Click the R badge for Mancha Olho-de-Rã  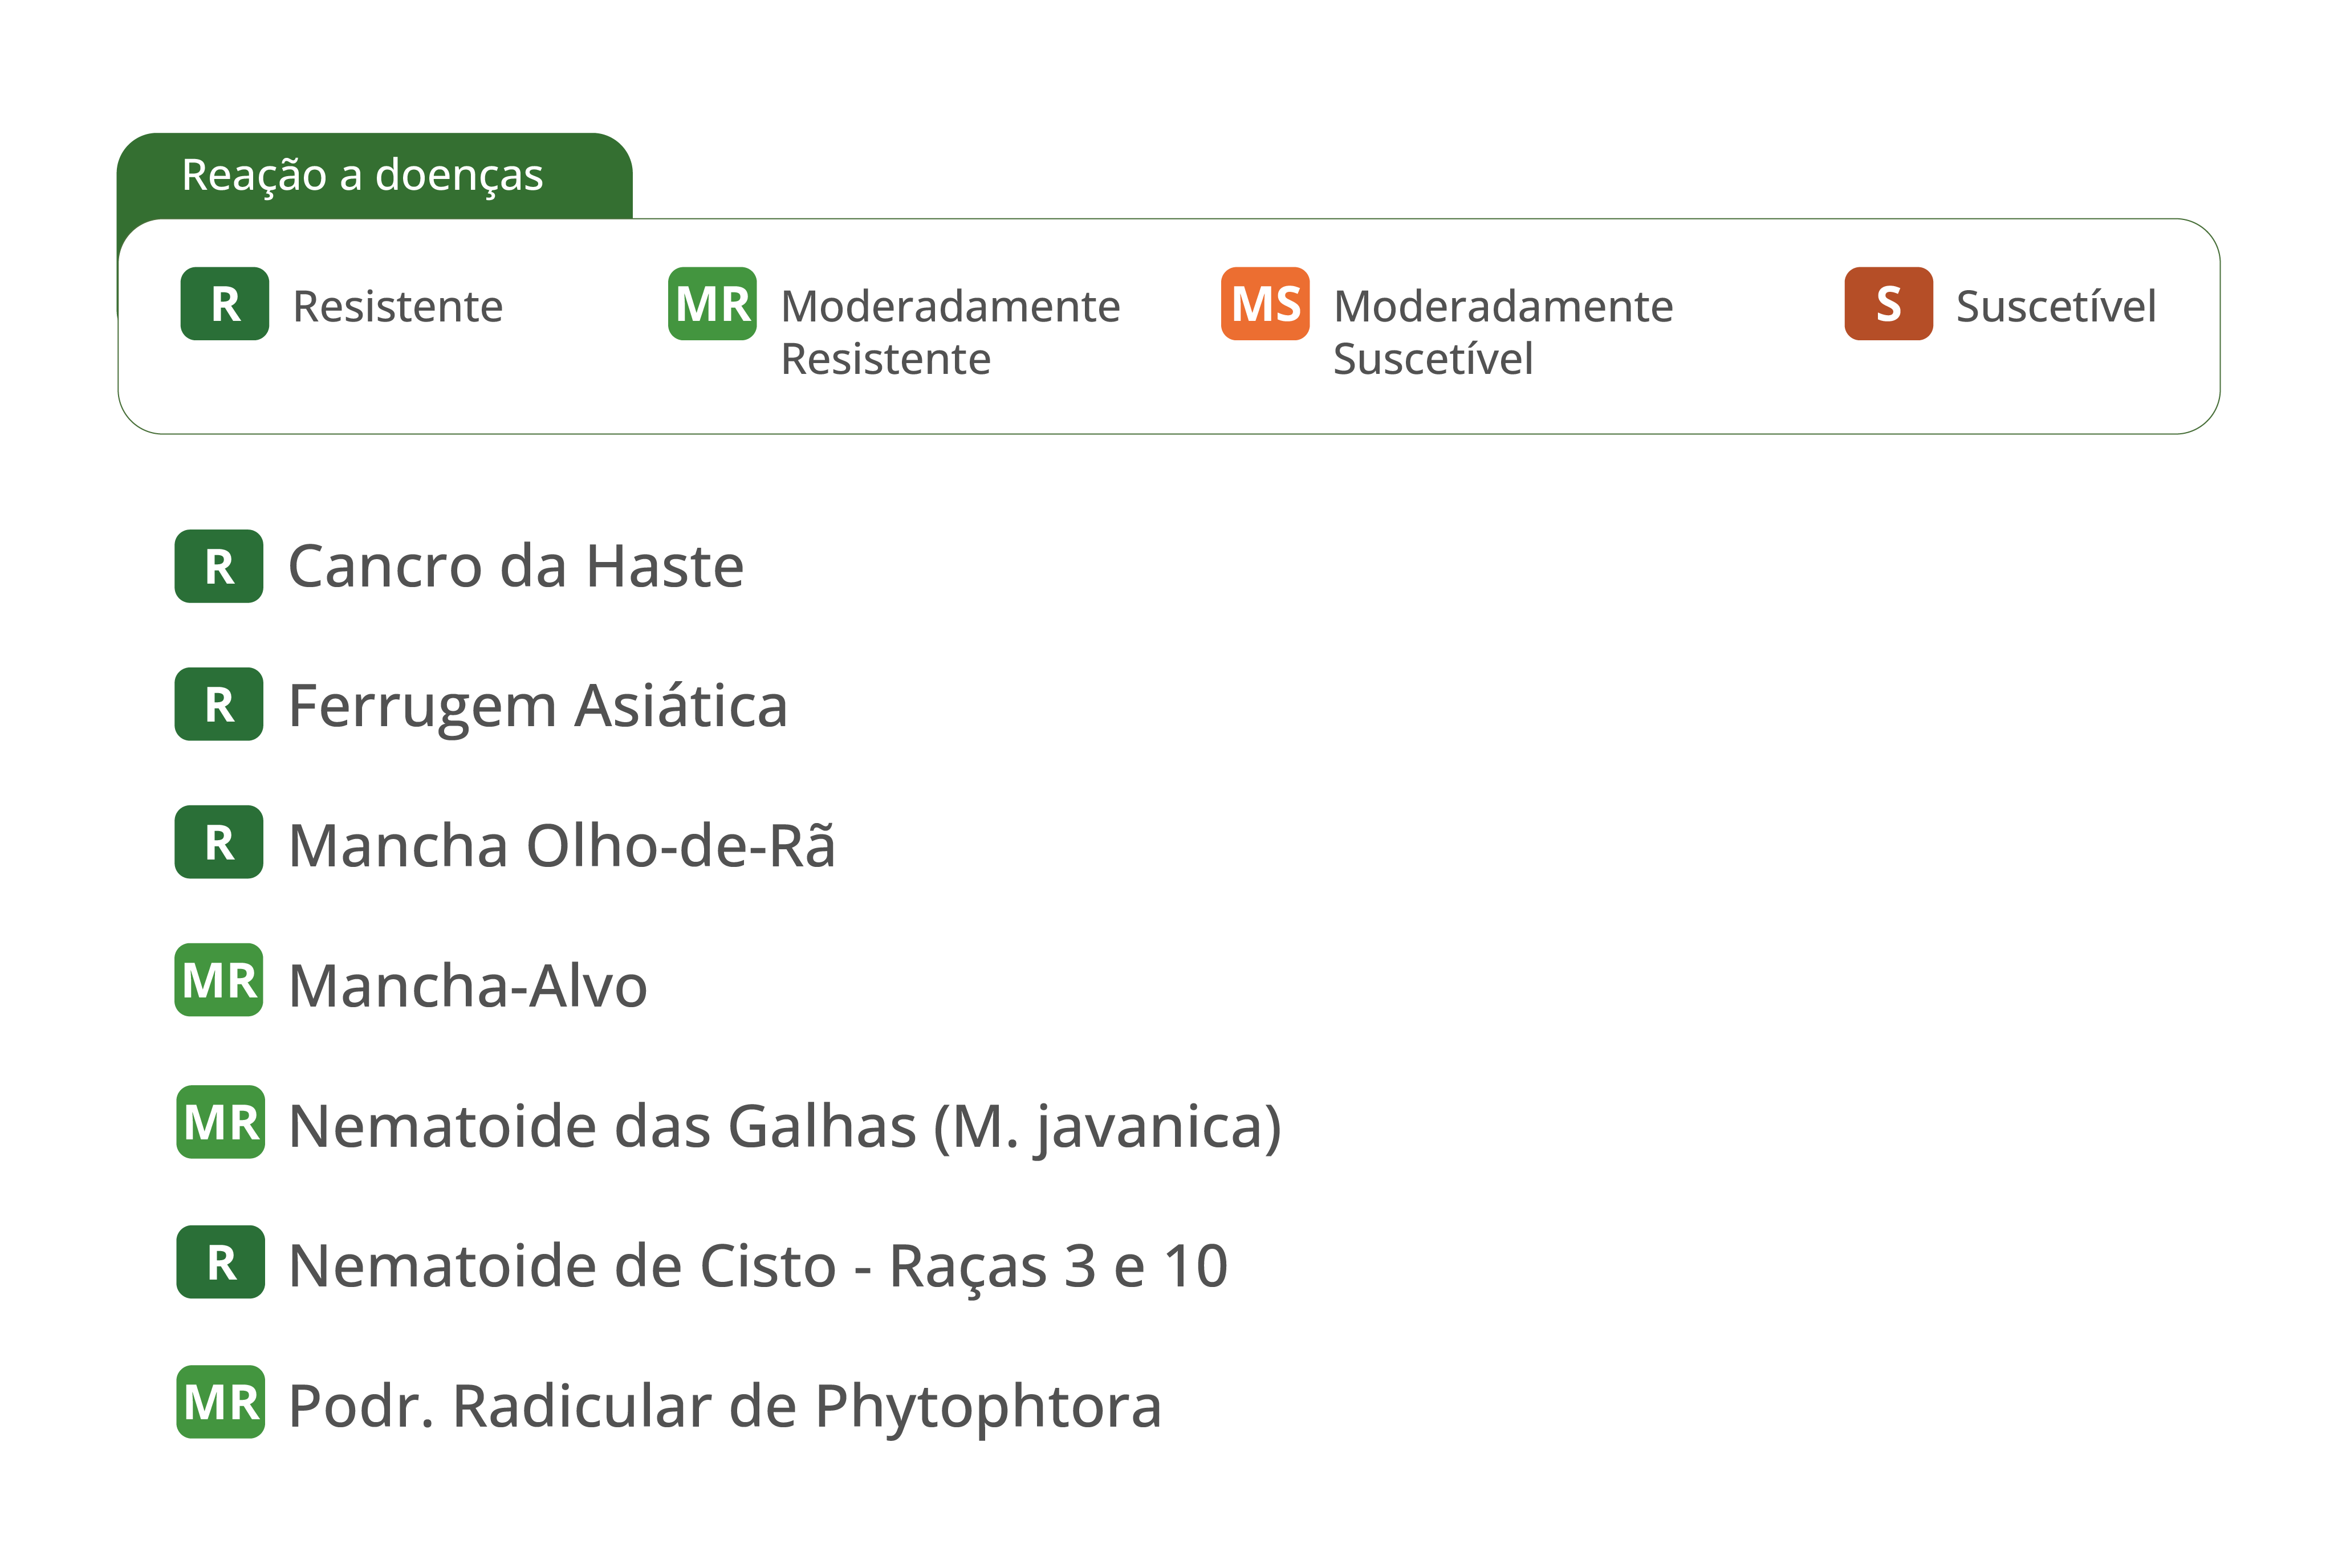[219, 842]
